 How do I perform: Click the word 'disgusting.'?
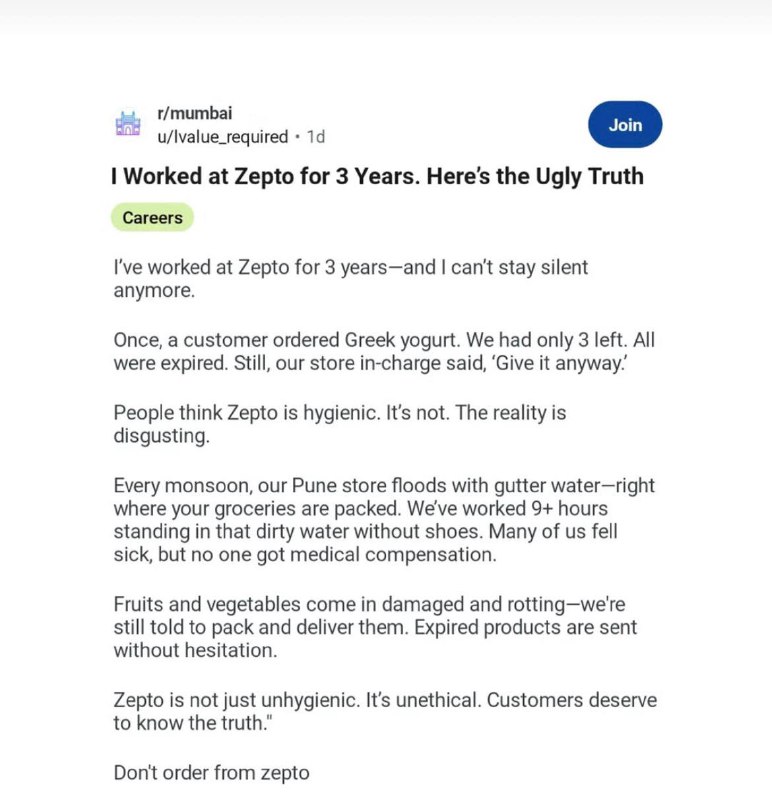(x=161, y=436)
